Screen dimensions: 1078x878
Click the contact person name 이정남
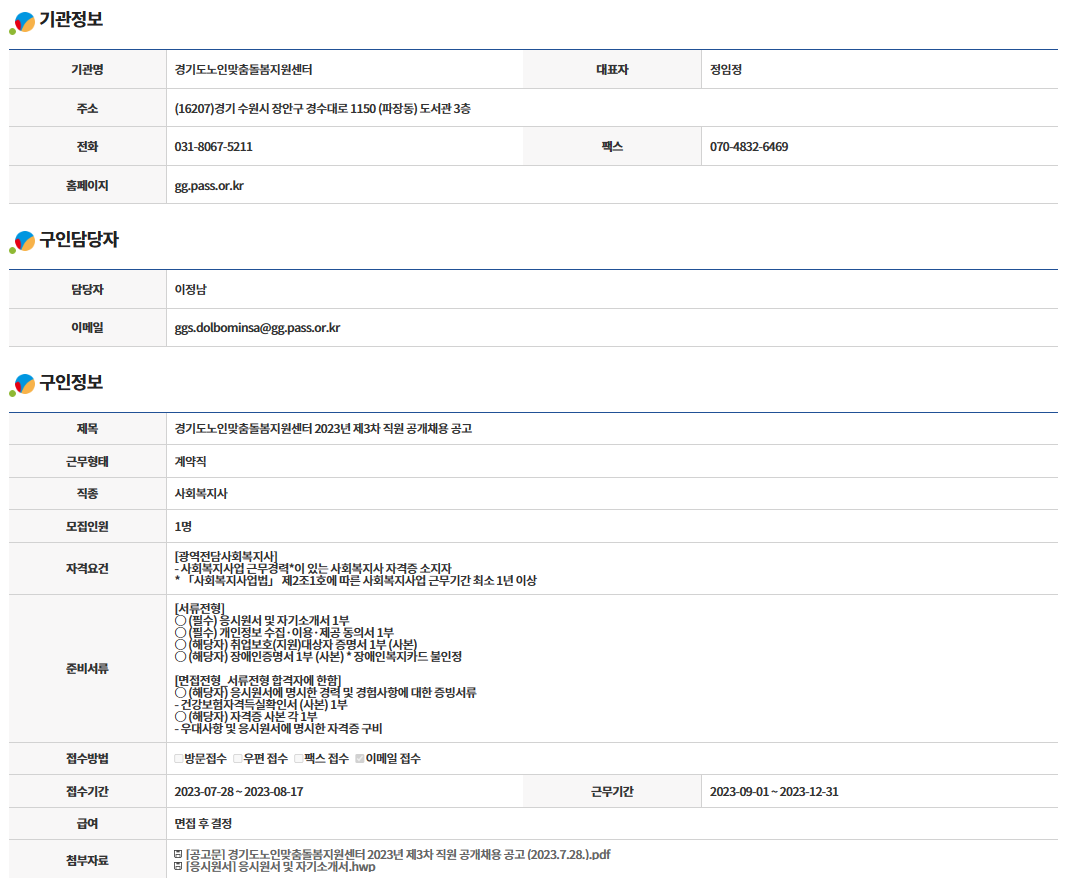[190, 289]
